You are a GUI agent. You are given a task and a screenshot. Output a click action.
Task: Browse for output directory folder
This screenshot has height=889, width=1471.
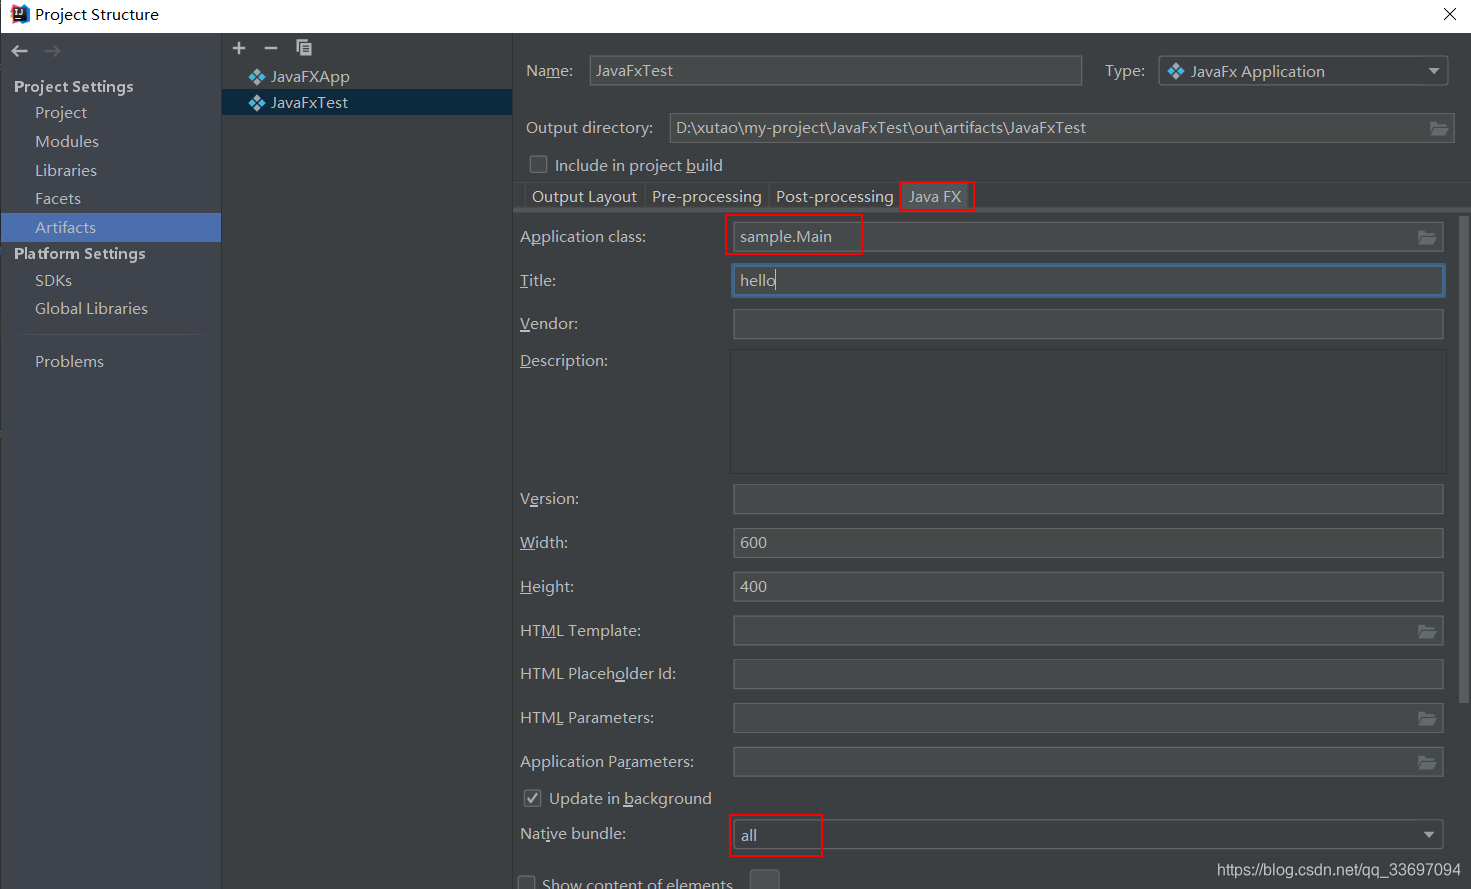pyautogui.click(x=1438, y=128)
